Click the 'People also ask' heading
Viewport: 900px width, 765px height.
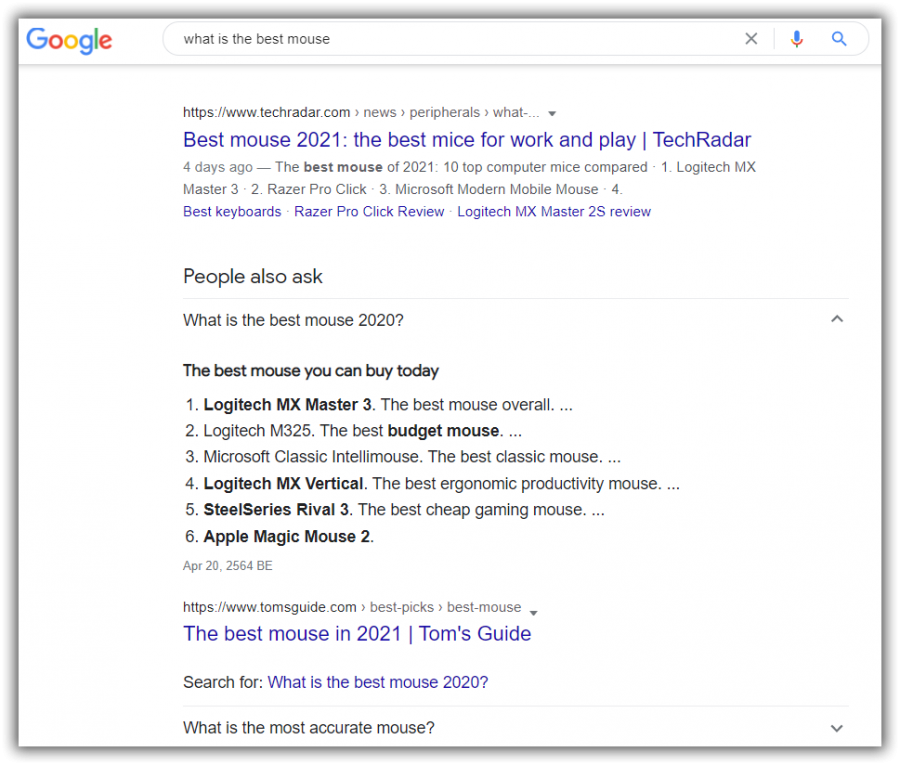point(253,277)
